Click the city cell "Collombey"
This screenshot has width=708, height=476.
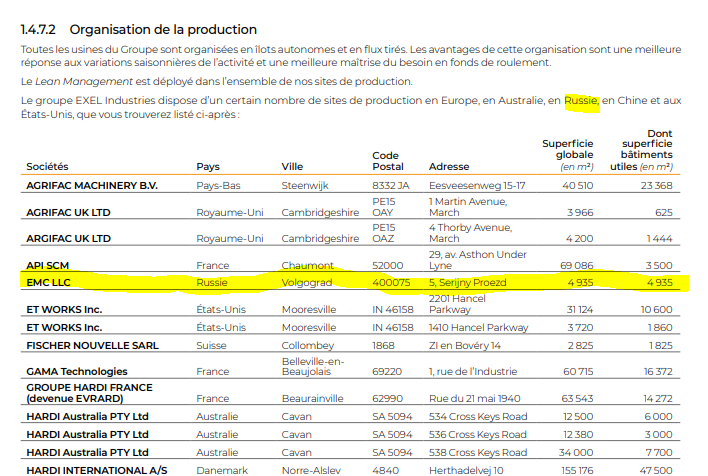tap(308, 346)
